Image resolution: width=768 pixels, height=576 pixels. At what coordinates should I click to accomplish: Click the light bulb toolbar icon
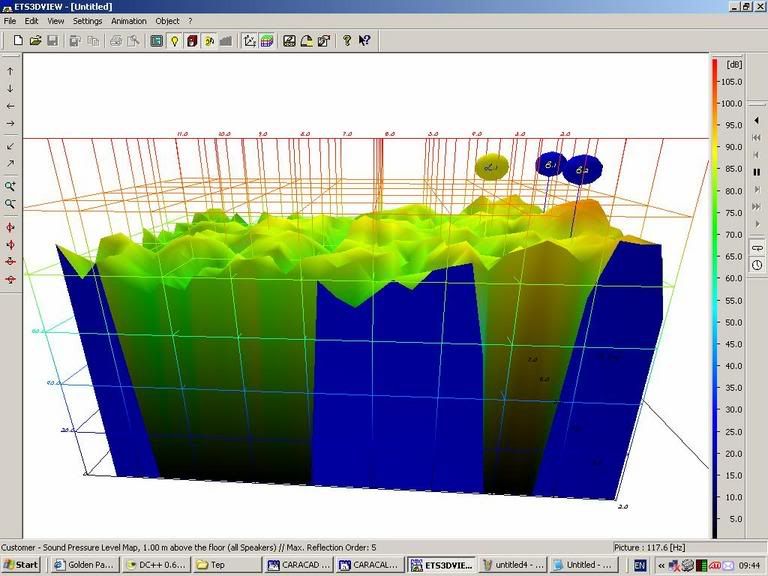(x=174, y=41)
